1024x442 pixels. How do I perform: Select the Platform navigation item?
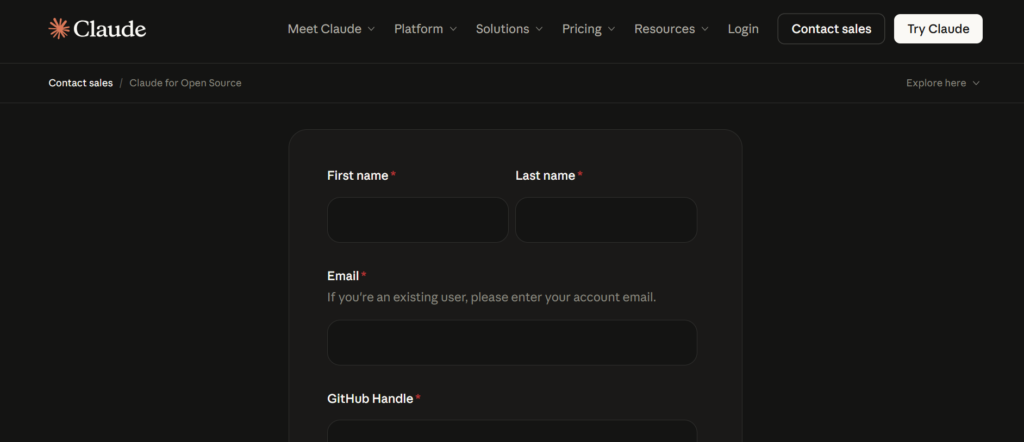(418, 29)
